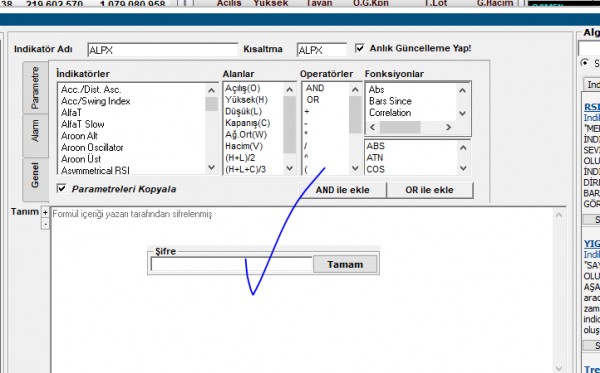This screenshot has width=600, height=373.
Task: Click Tanım area scroll up arrow
Action: coord(559,215)
